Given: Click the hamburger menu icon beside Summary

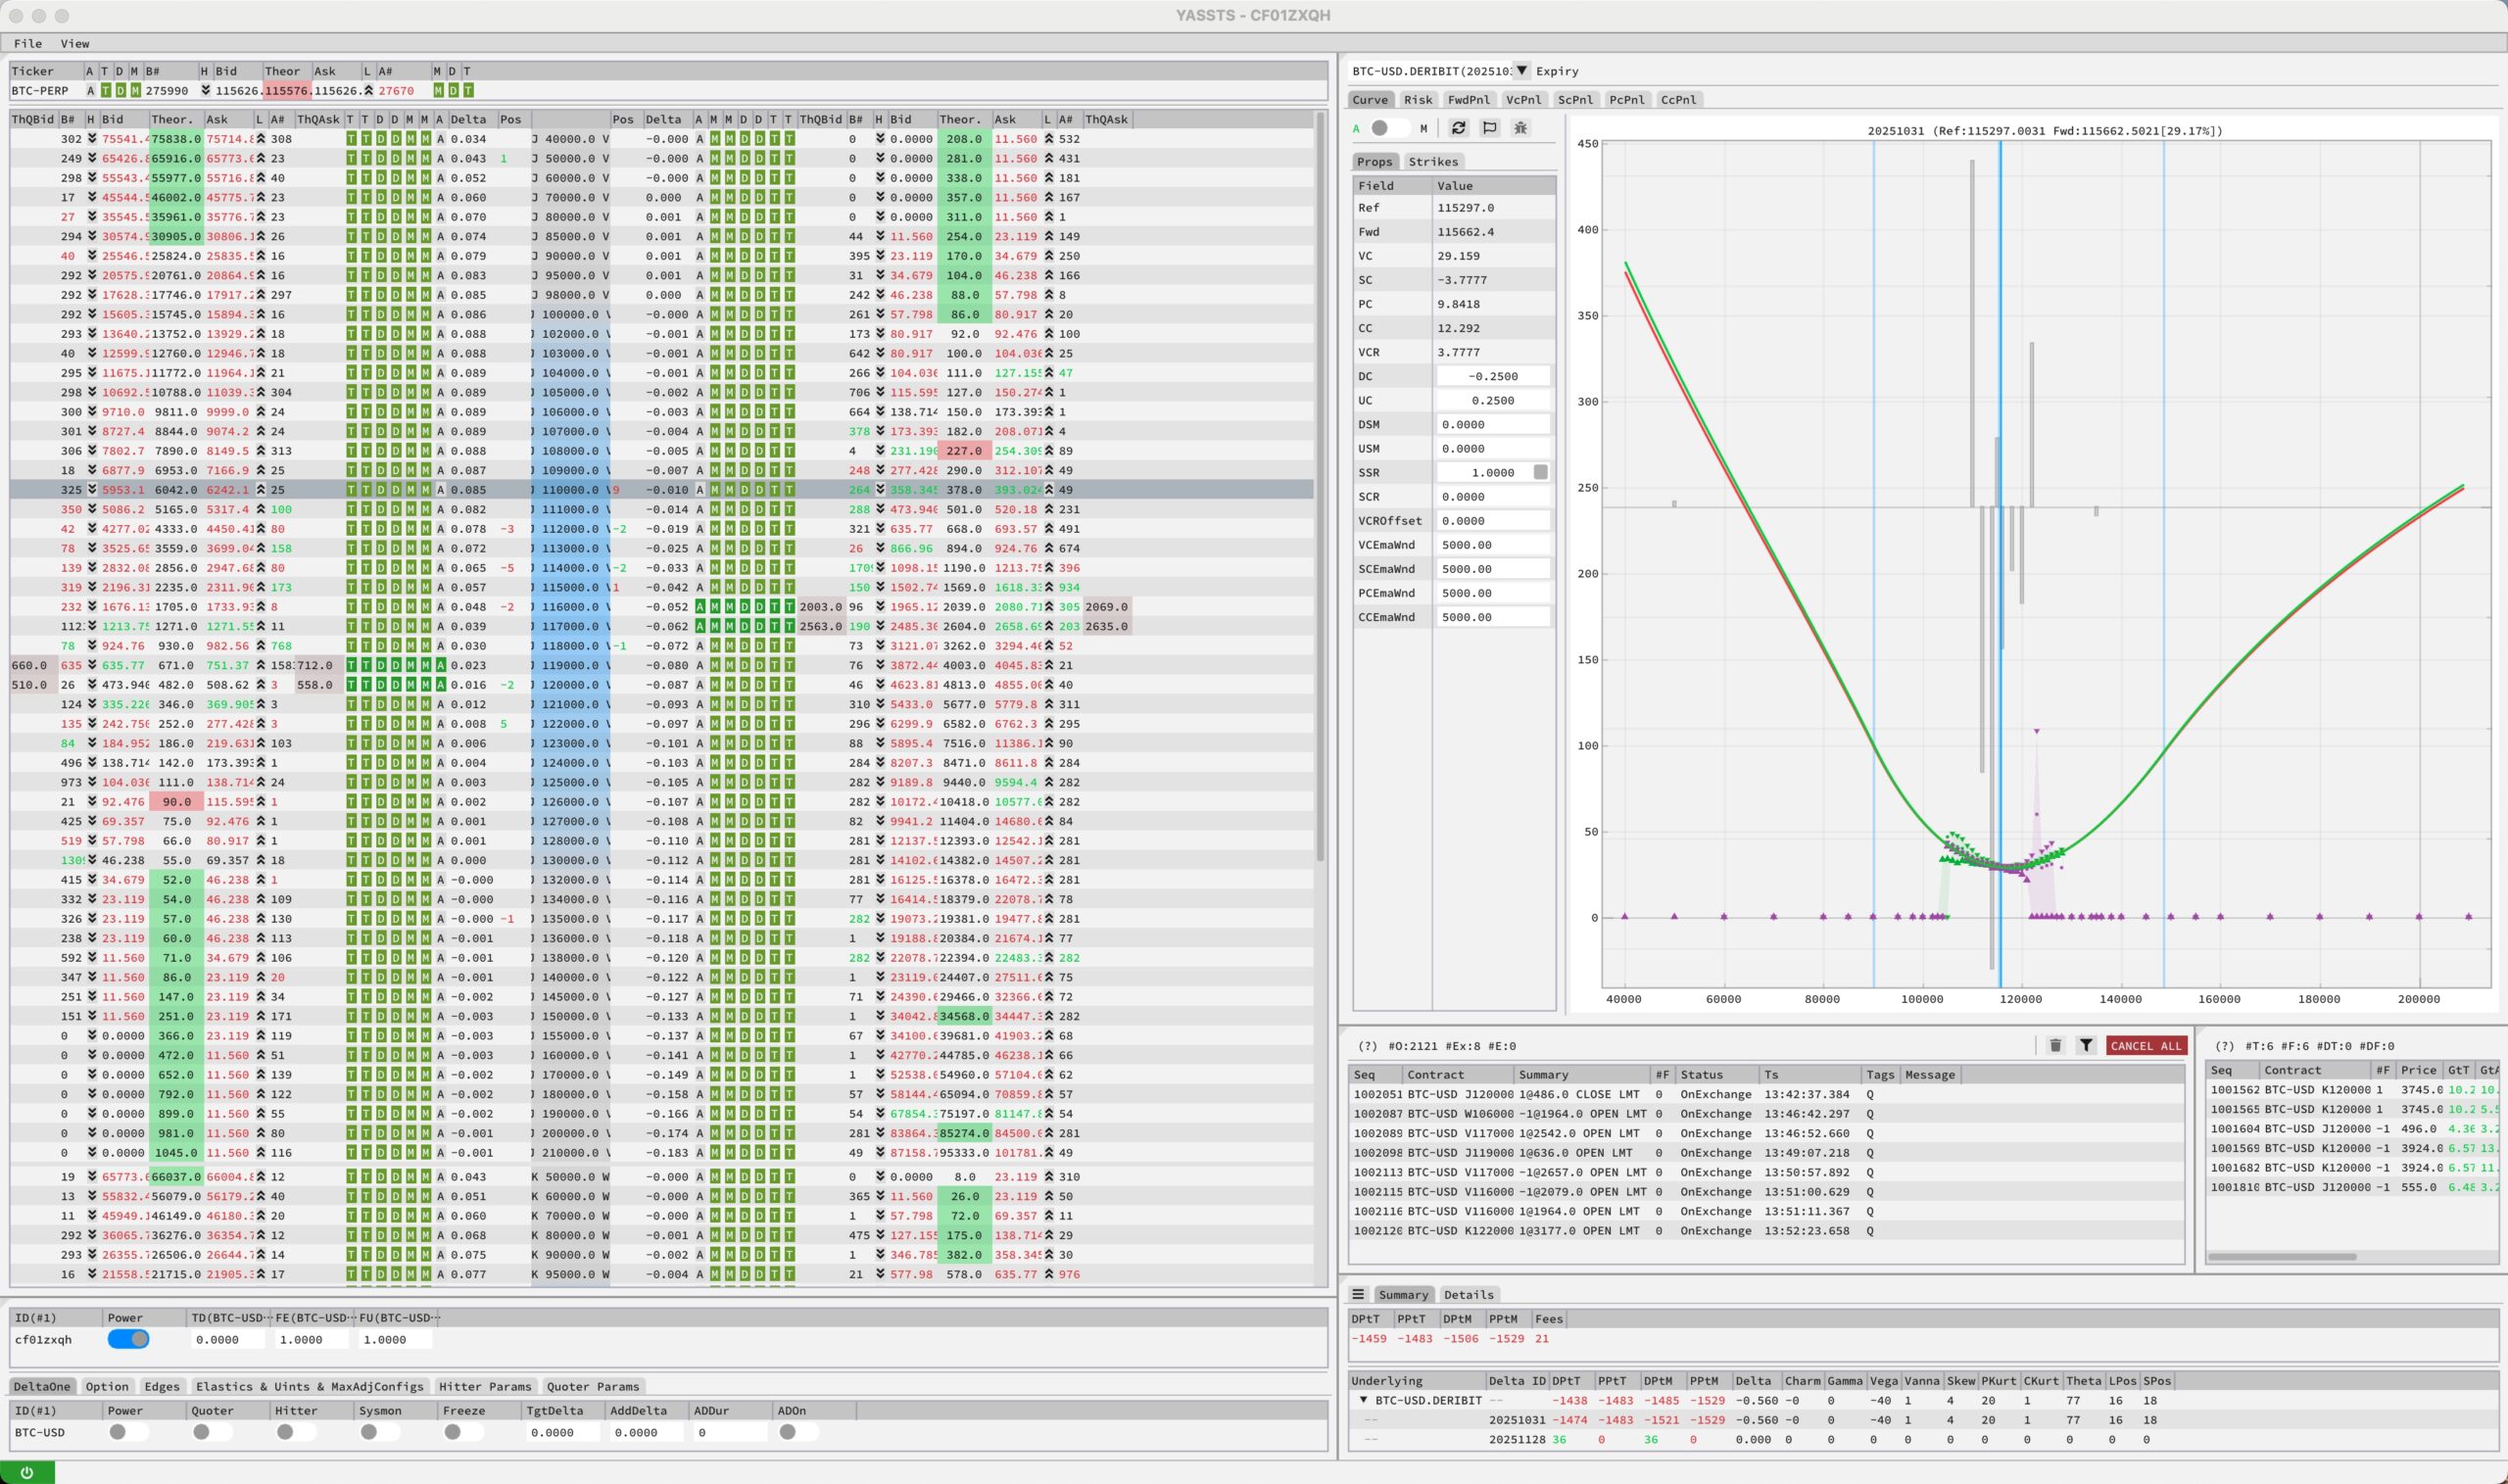Looking at the screenshot, I should tap(1358, 1294).
